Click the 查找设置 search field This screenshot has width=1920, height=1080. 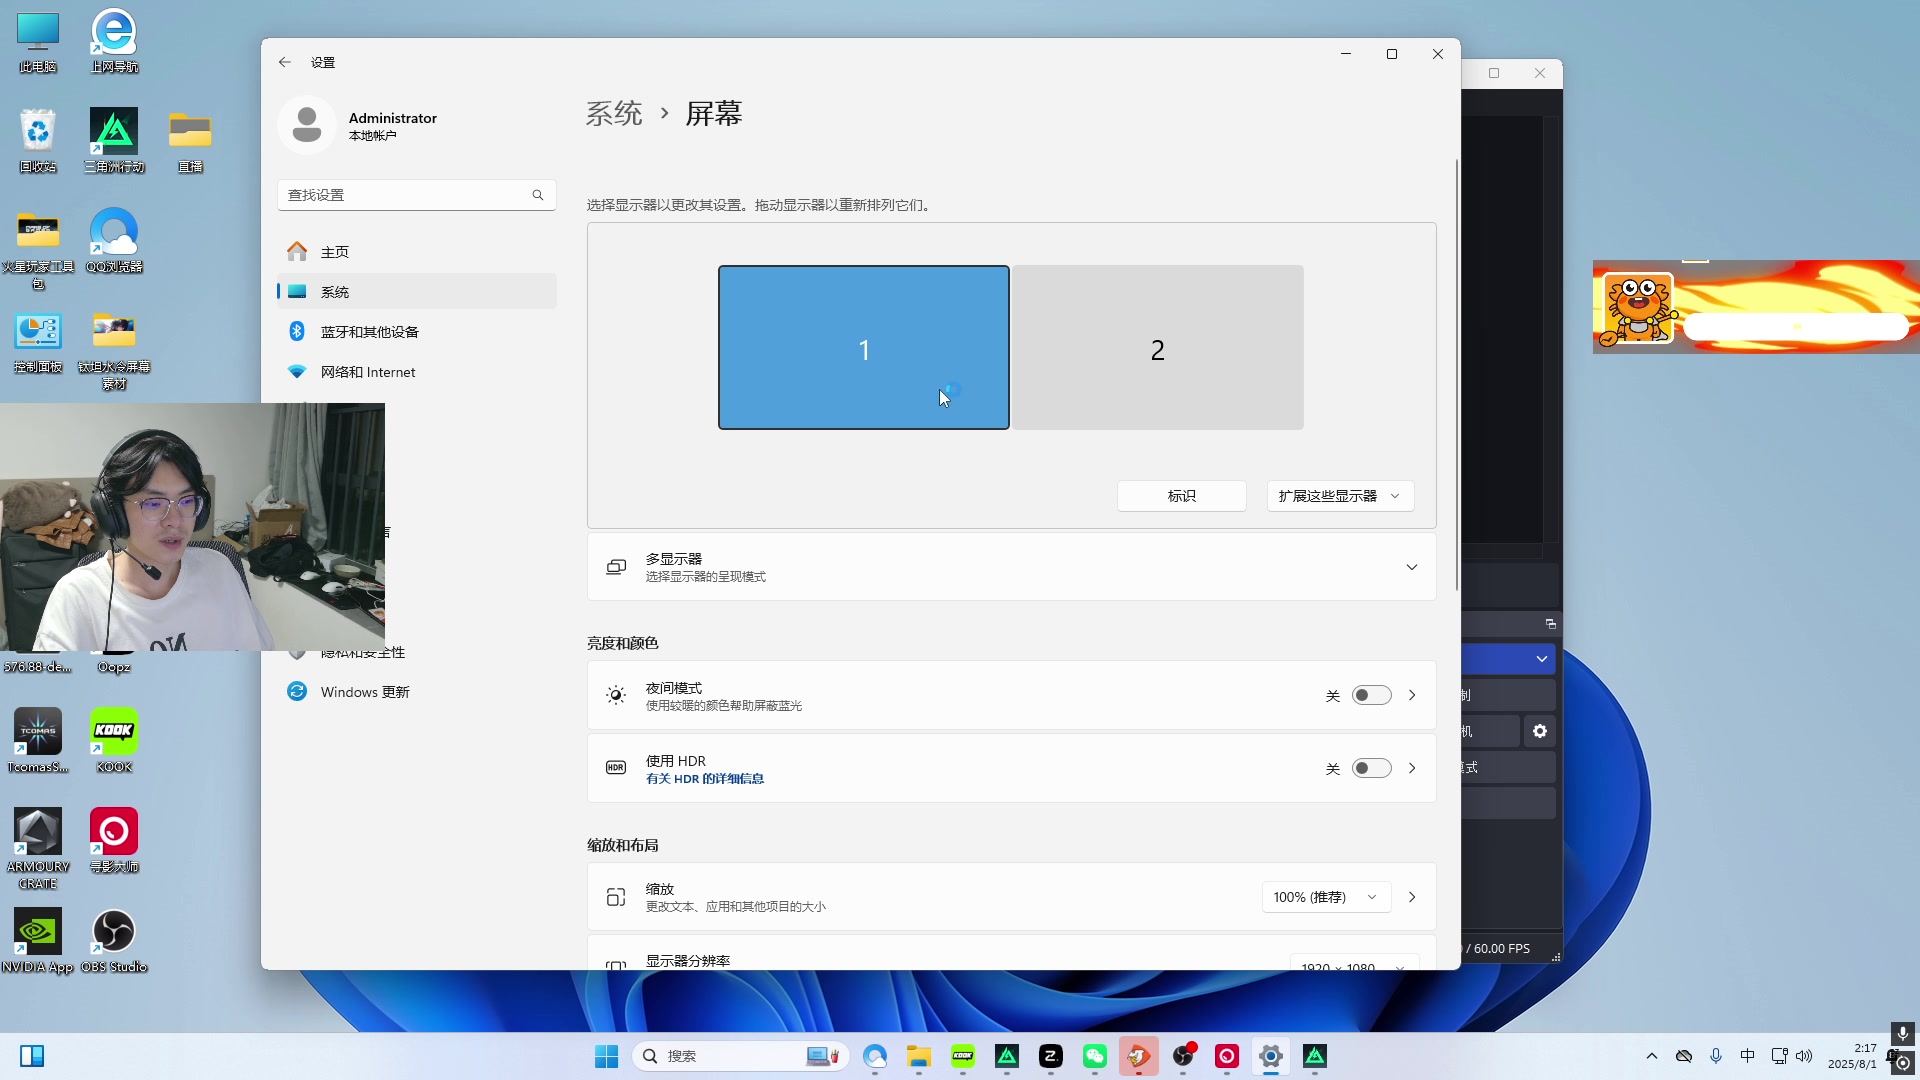(x=416, y=195)
